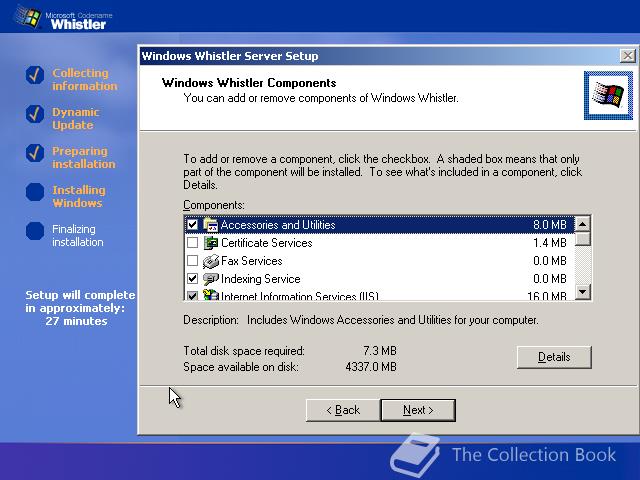The image size is (640, 480).
Task: Check the Fax Services checkbox
Action: point(192,261)
